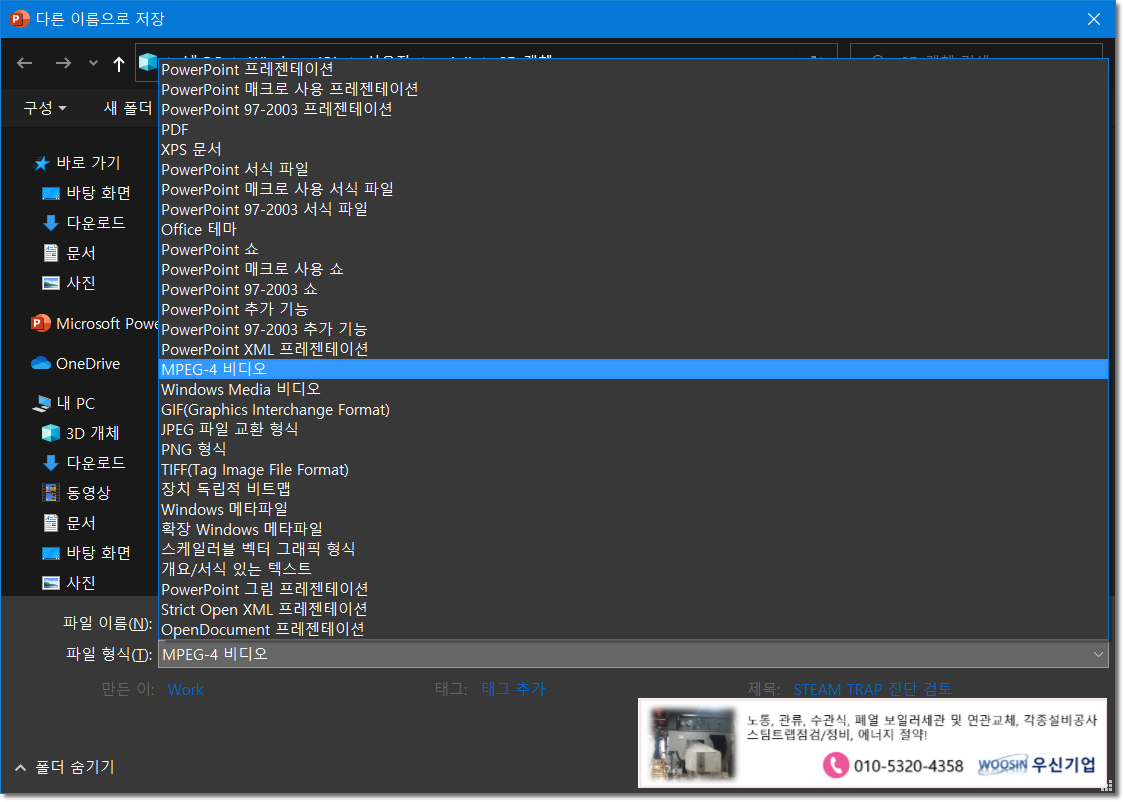The height and width of the screenshot is (802, 1124).
Task: Close the 다른 이름으로 저장 dialog
Action: click(x=1094, y=19)
